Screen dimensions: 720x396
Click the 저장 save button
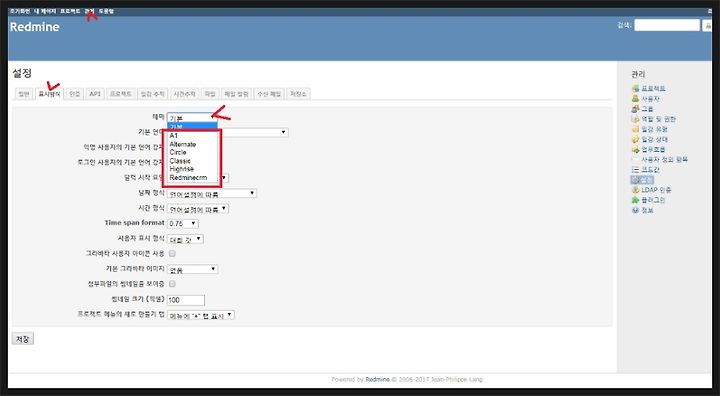pos(22,339)
